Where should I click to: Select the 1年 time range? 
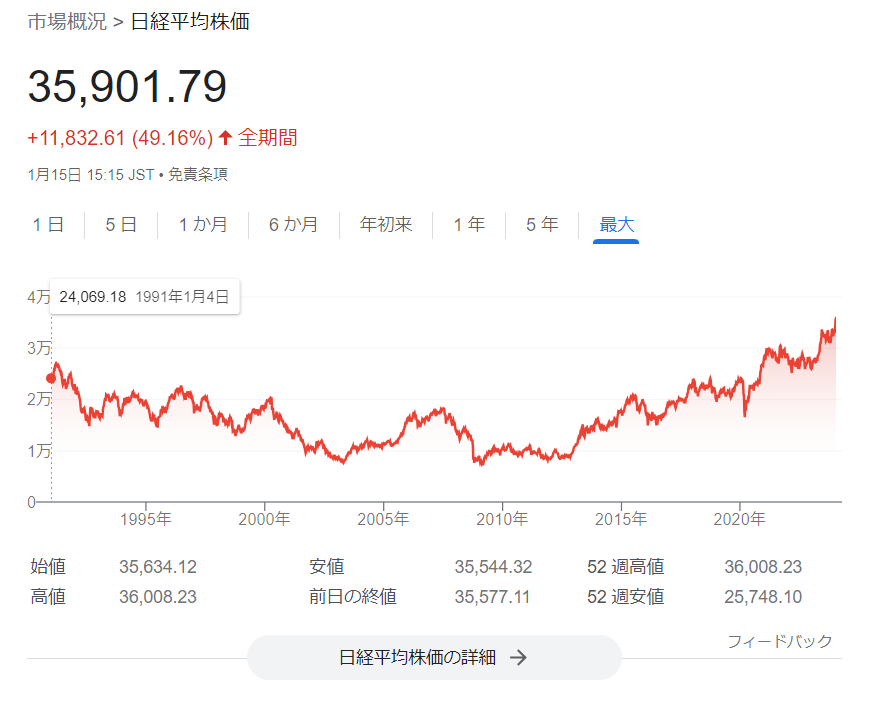coord(469,225)
